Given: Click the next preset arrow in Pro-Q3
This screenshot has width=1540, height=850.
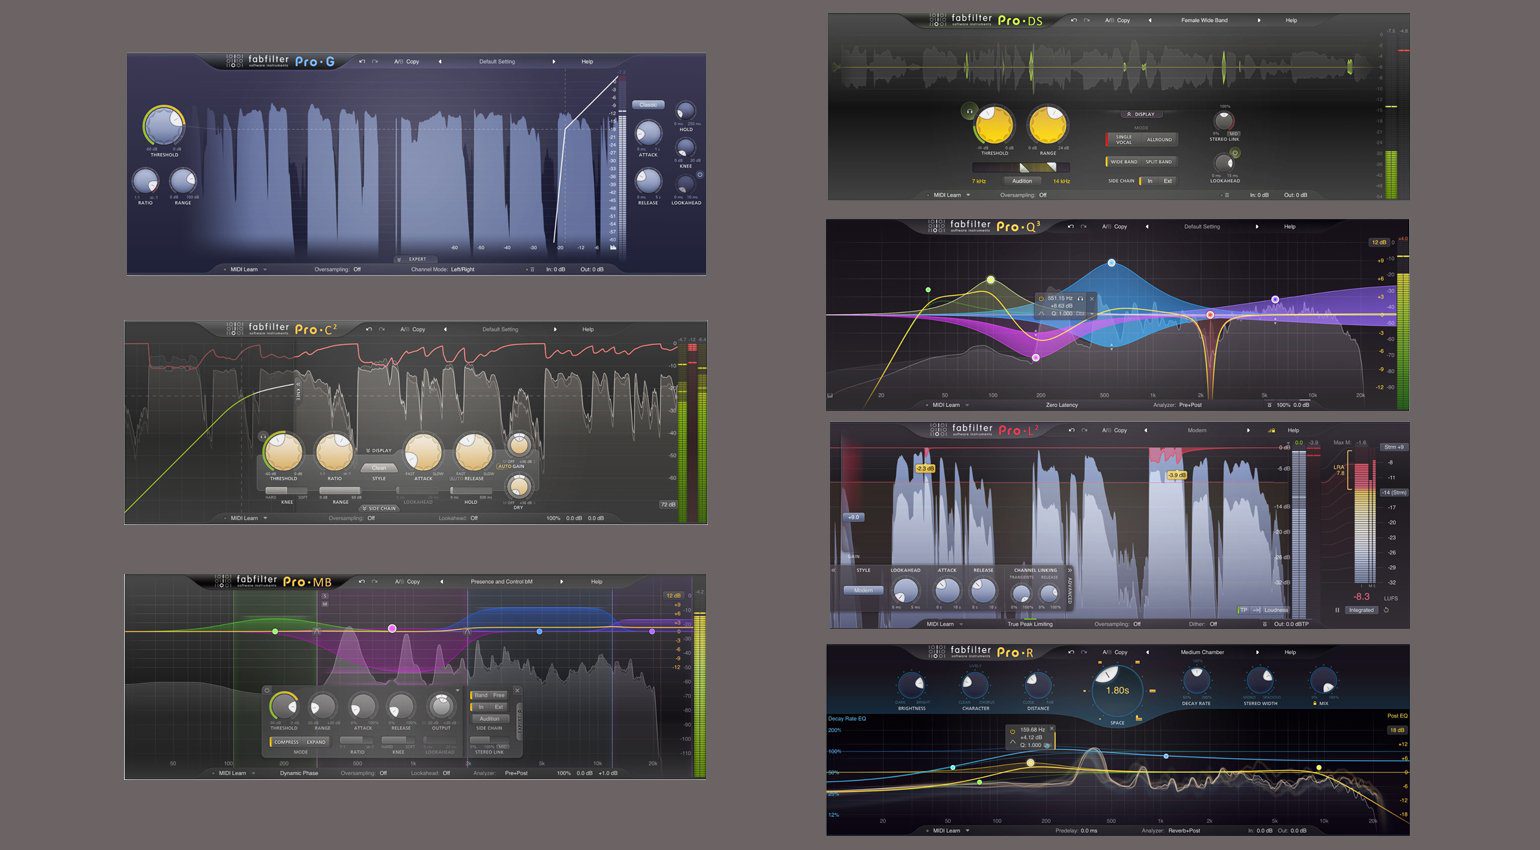Looking at the screenshot, I should coord(1258,227).
